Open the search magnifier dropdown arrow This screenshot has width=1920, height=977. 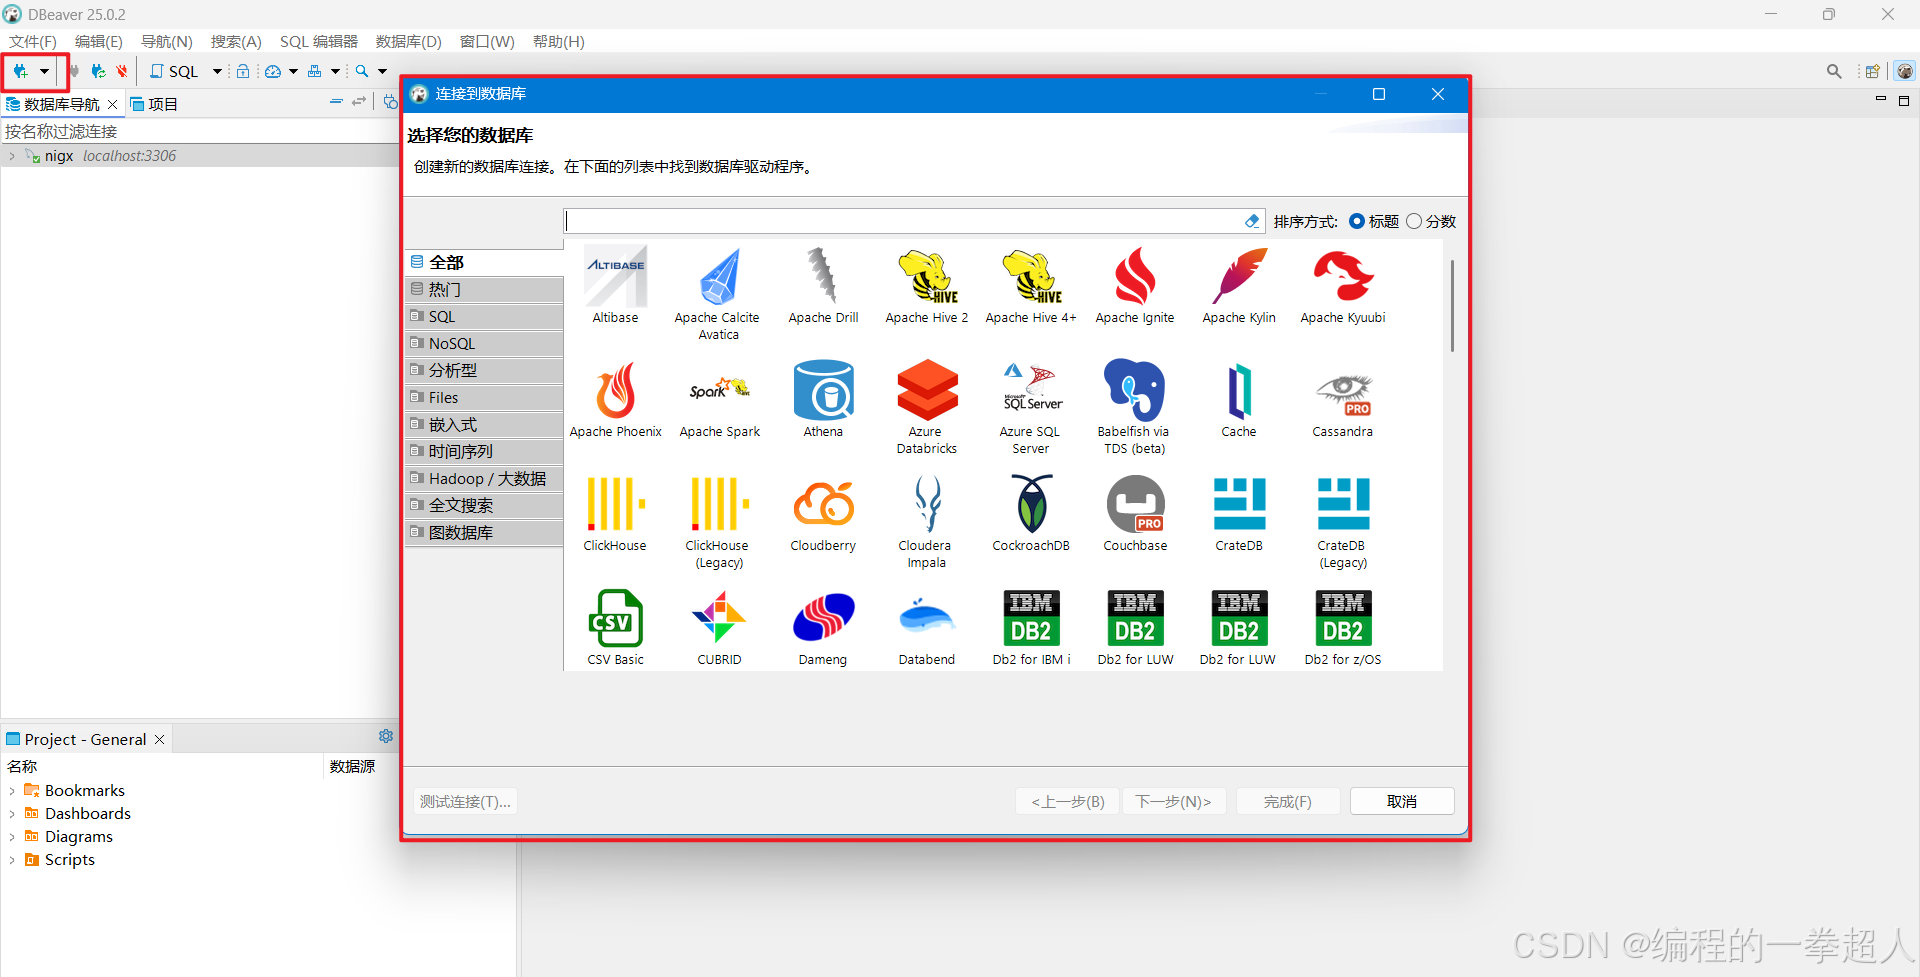click(382, 71)
